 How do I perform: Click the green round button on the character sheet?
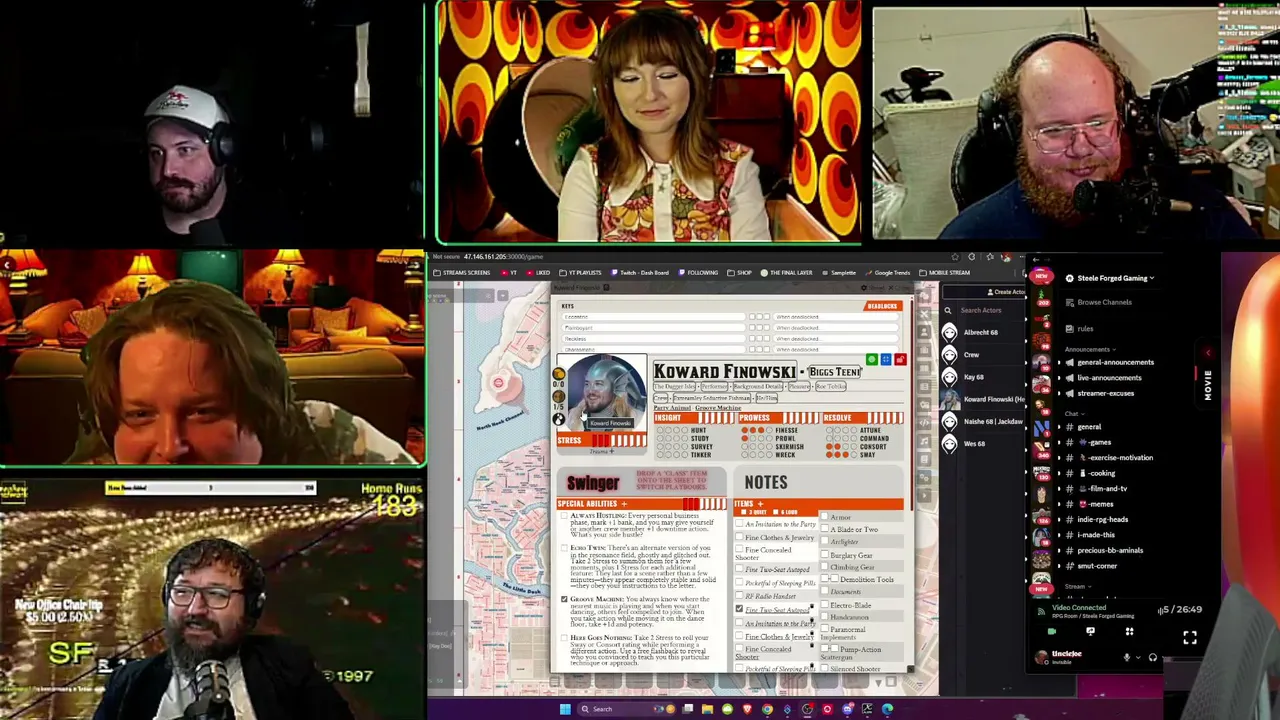pyautogui.click(x=871, y=360)
